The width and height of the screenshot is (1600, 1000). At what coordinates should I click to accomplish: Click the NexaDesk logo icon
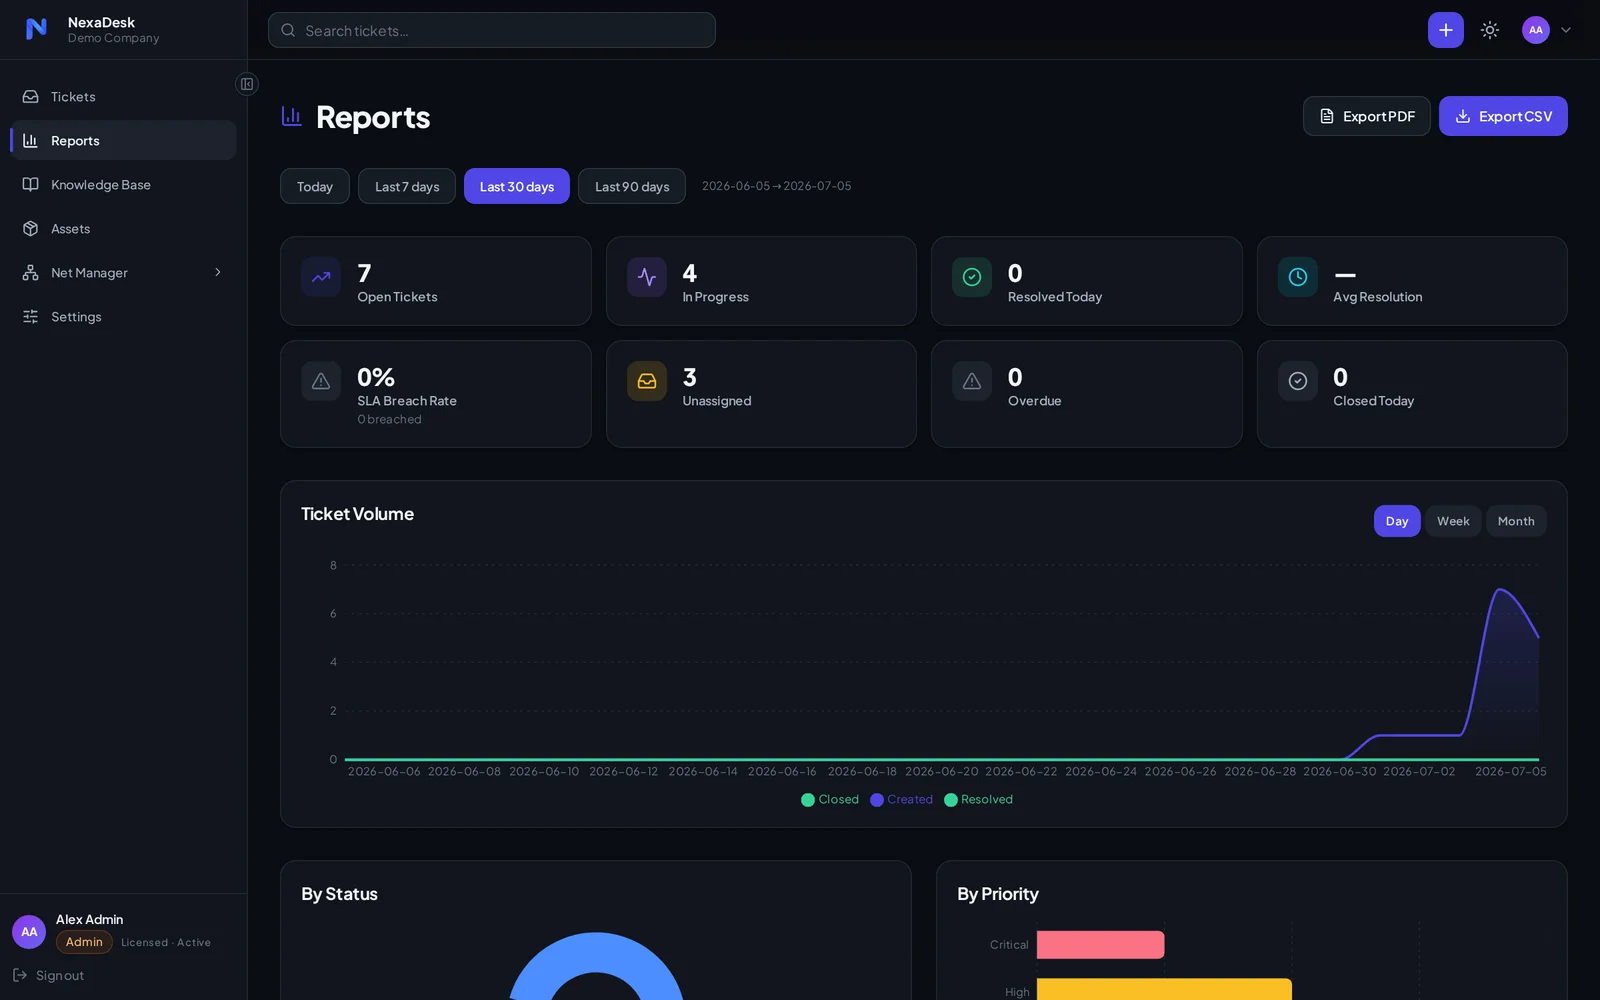click(36, 29)
